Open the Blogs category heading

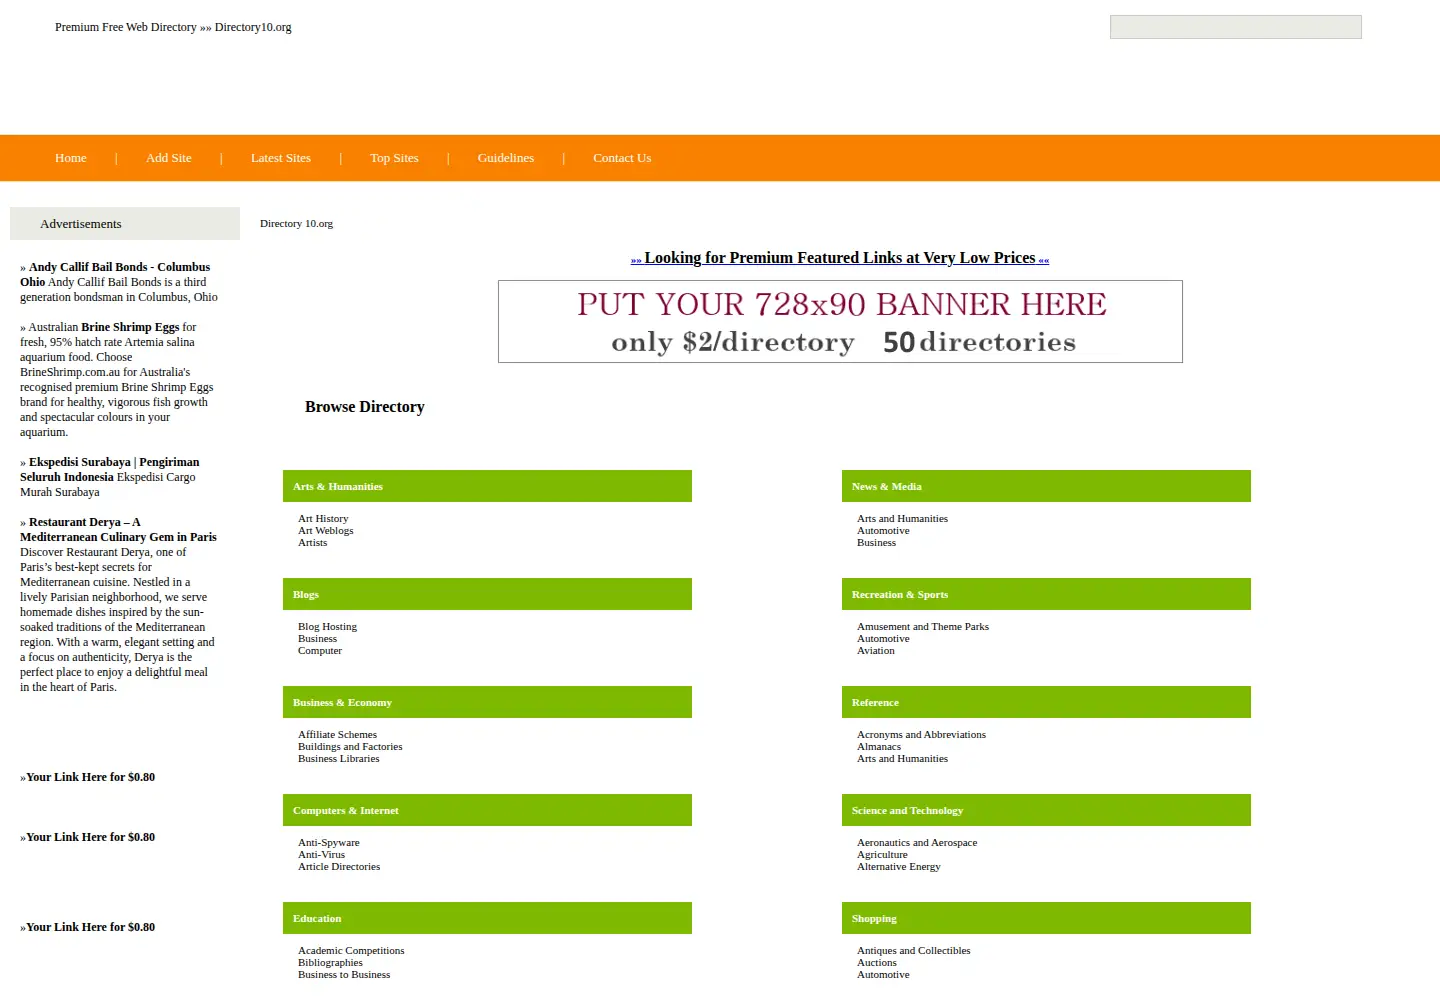(306, 594)
